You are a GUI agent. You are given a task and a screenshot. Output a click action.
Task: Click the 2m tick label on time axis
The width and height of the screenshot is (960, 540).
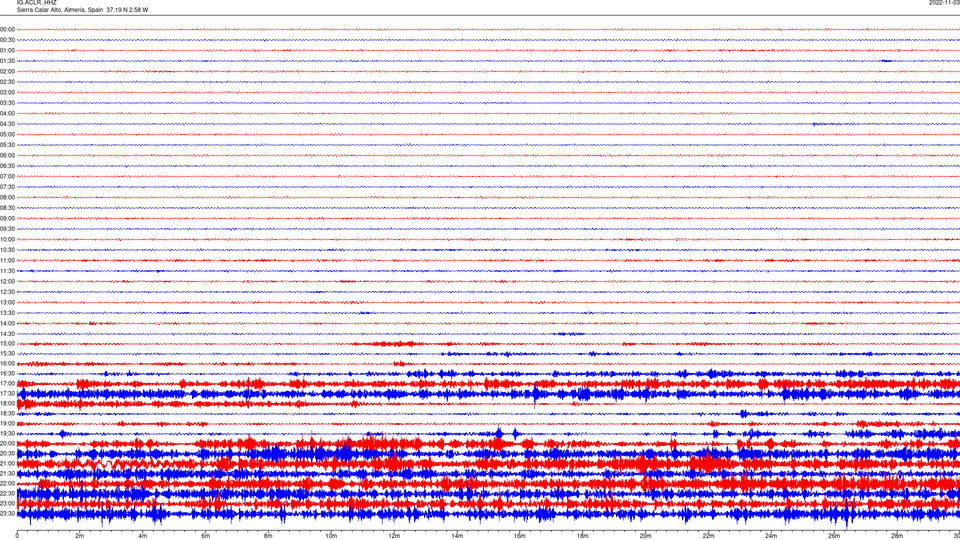click(x=80, y=536)
